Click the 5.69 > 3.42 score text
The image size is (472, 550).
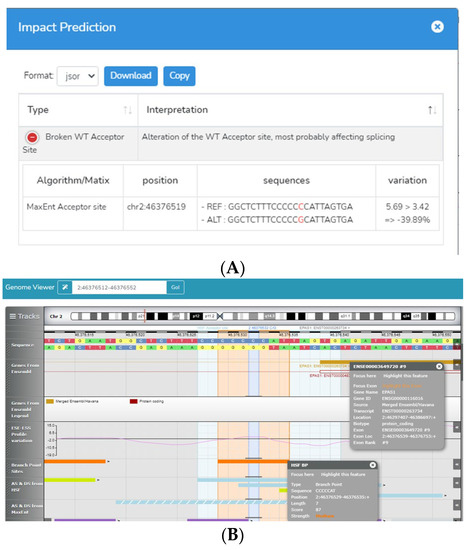[x=407, y=207]
